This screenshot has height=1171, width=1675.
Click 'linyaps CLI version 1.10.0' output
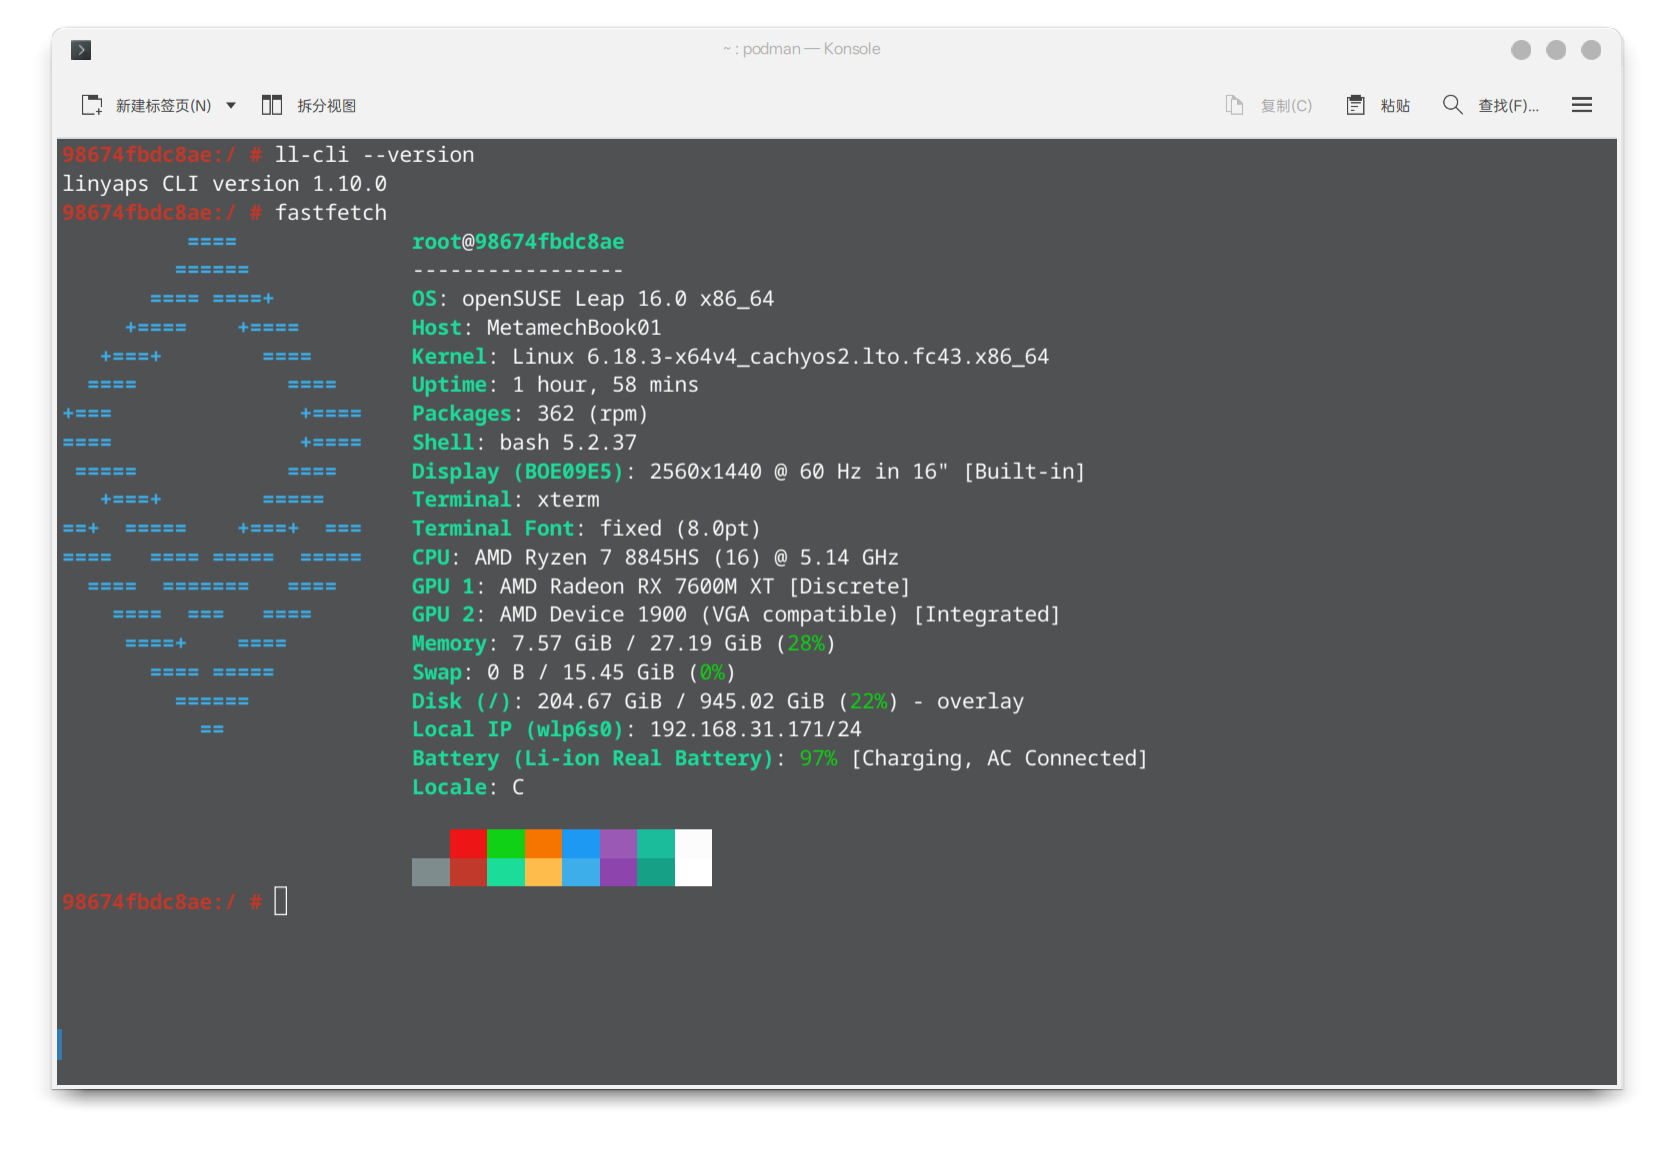pyautogui.click(x=225, y=184)
